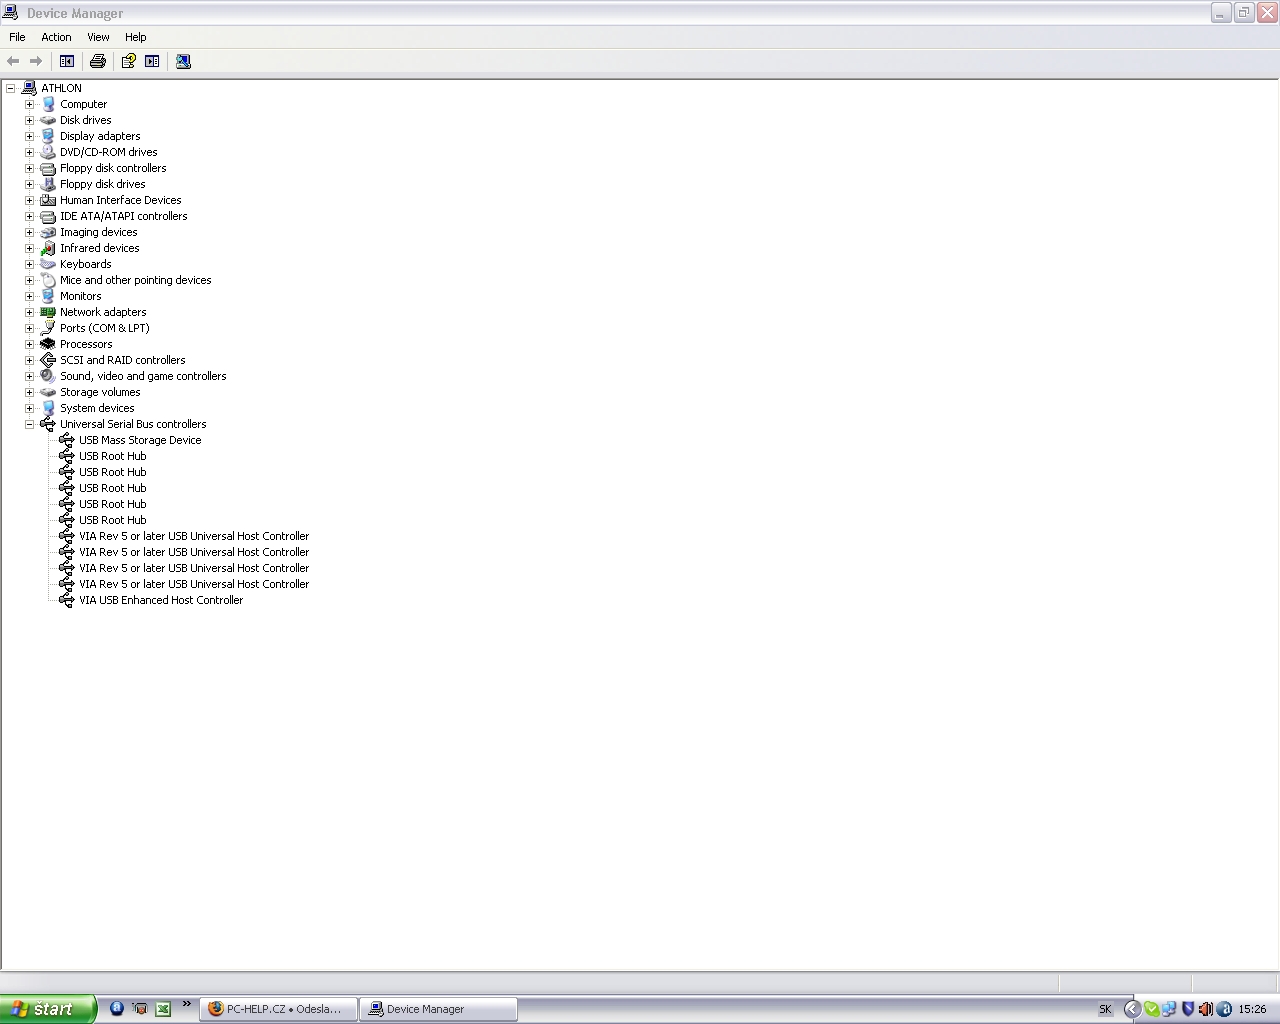Click the Storage volumes icon
Image resolution: width=1280 pixels, height=1024 pixels.
(x=48, y=392)
